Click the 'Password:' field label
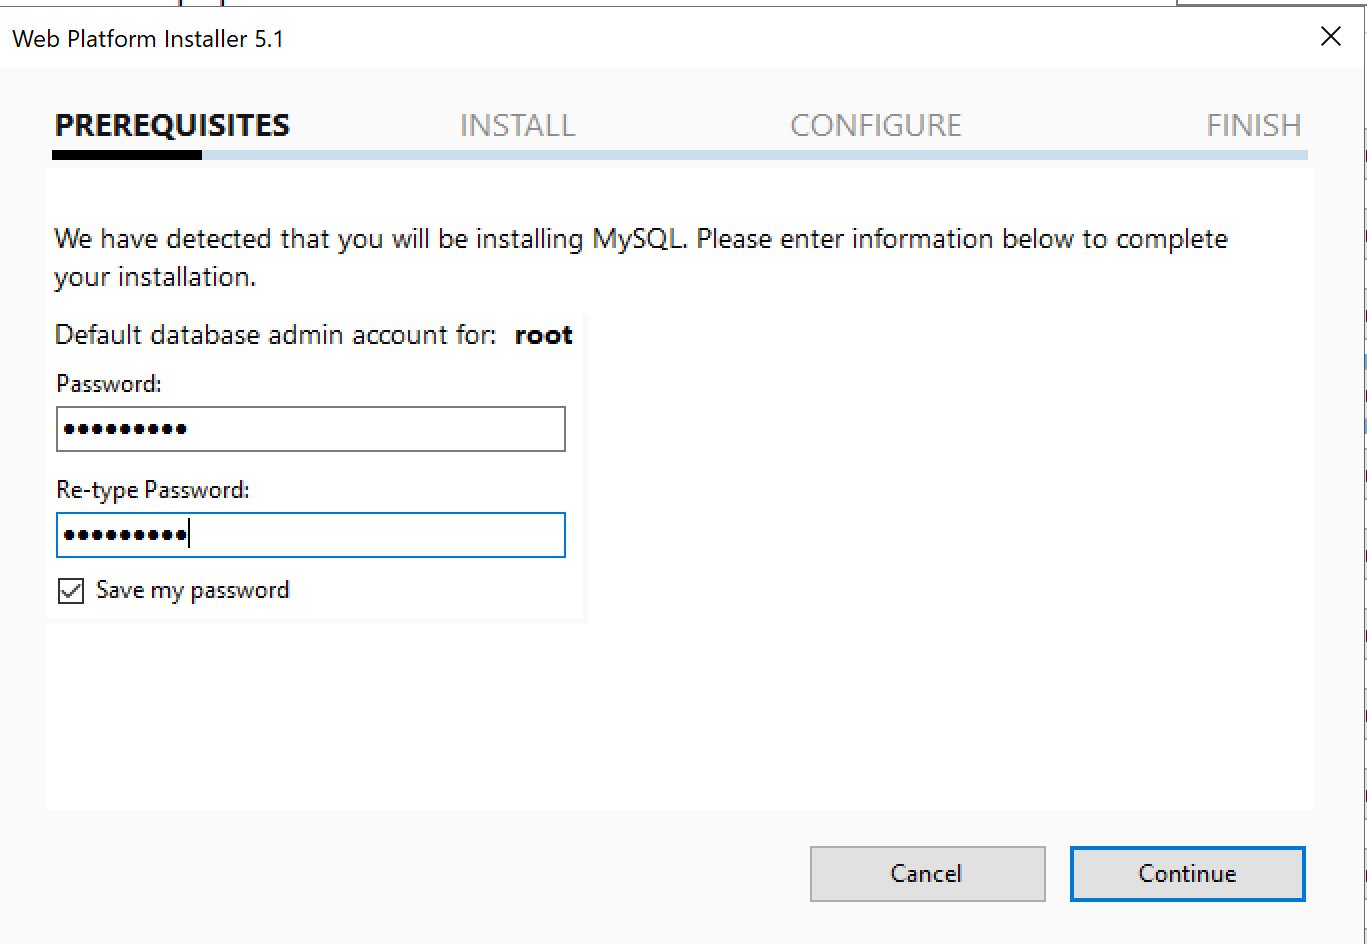Image resolution: width=1367 pixels, height=944 pixels. (108, 384)
